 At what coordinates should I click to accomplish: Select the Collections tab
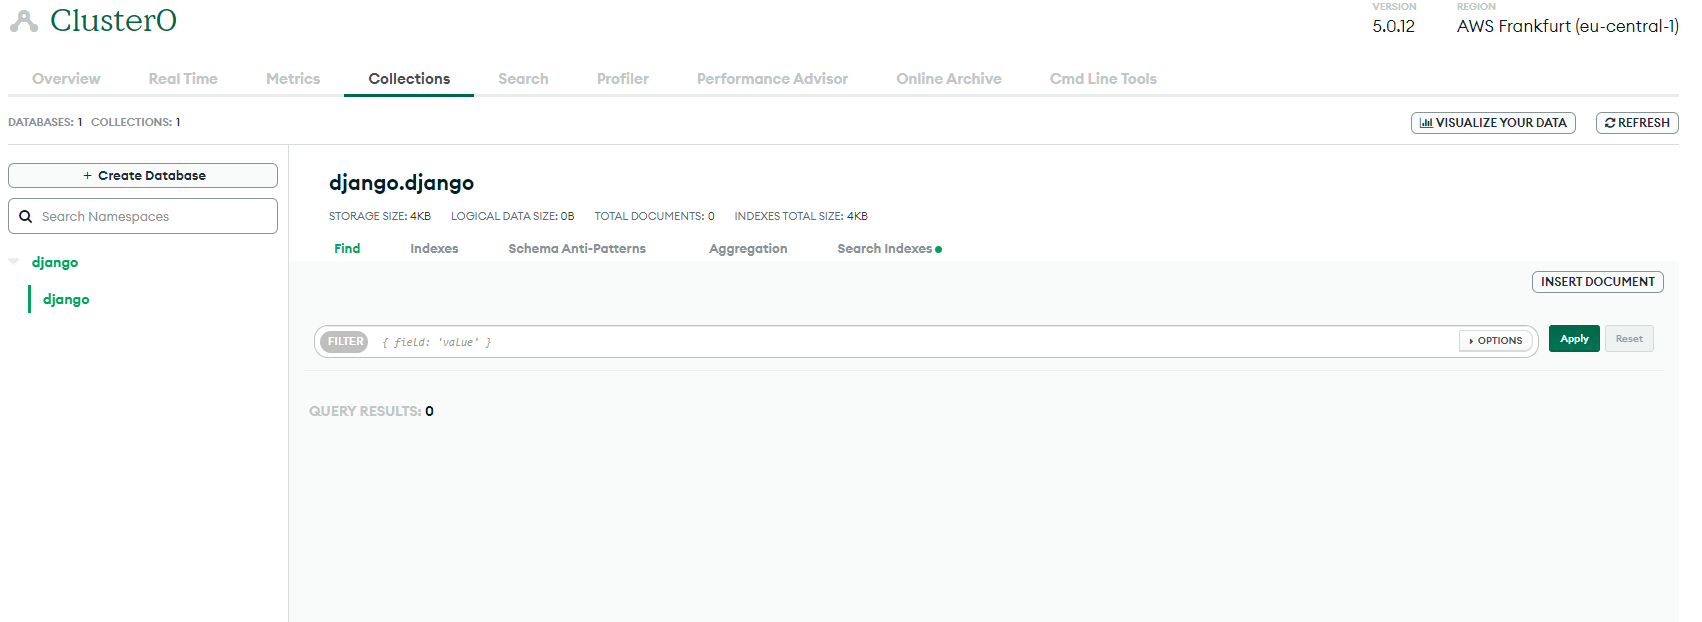[x=409, y=79]
